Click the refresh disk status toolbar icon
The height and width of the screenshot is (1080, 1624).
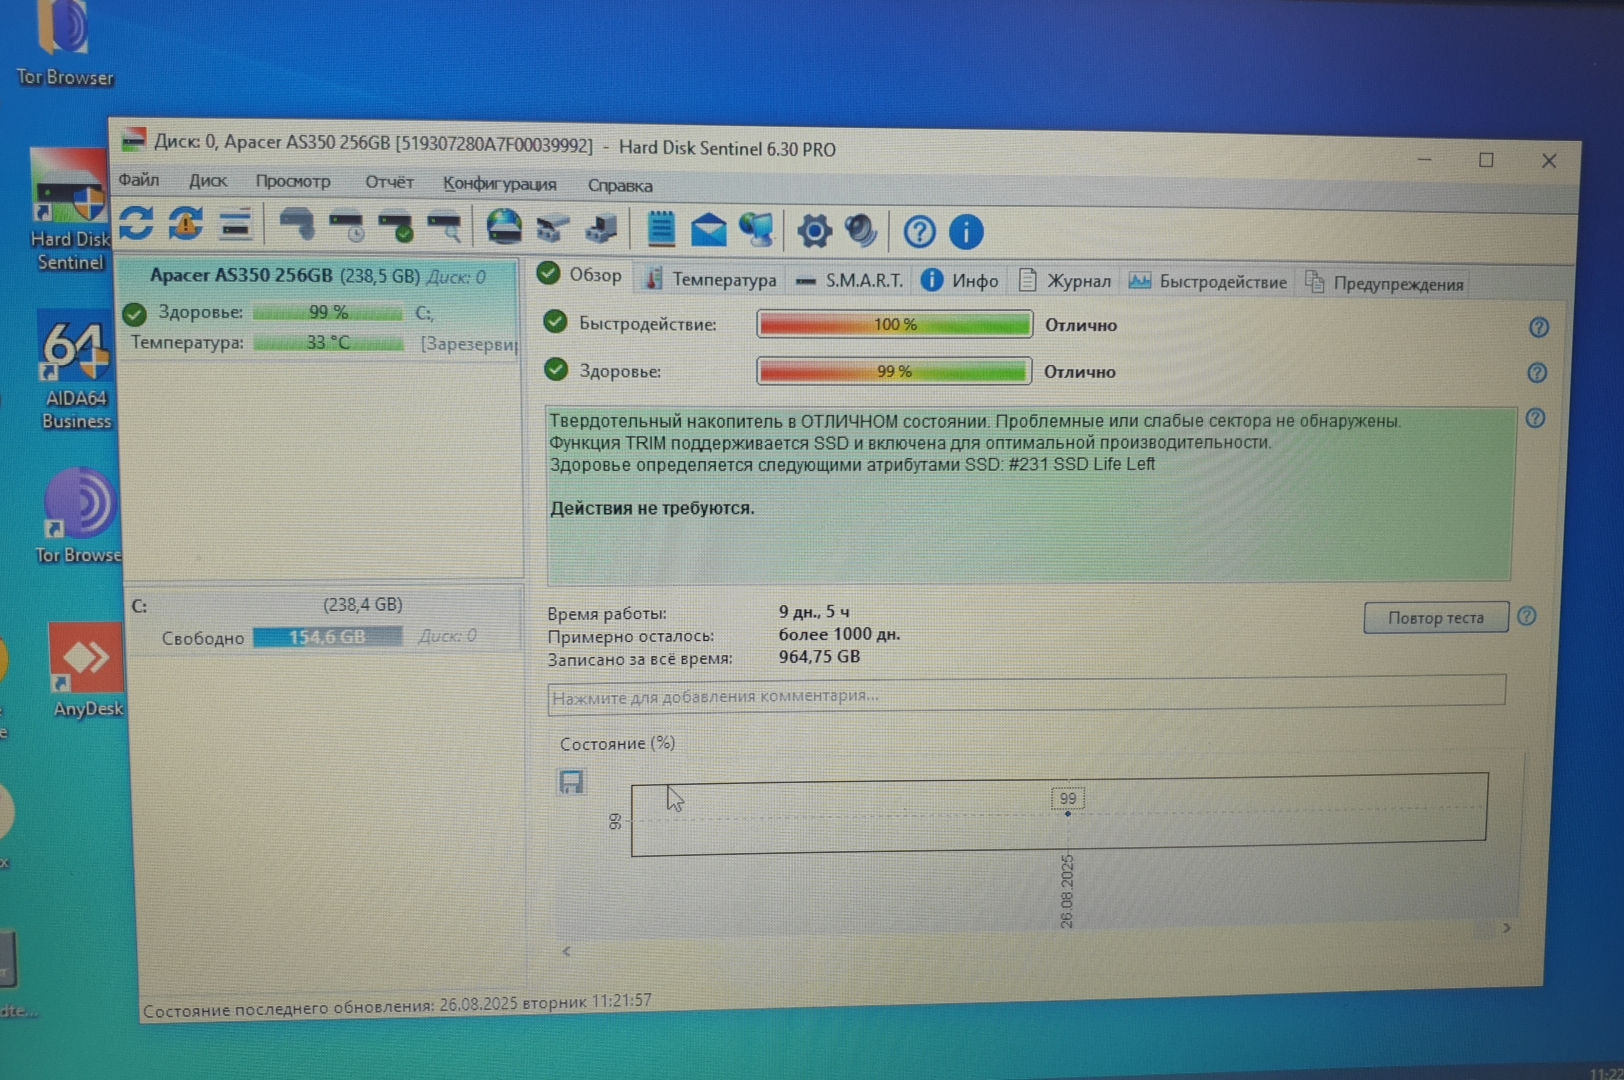click(x=136, y=224)
